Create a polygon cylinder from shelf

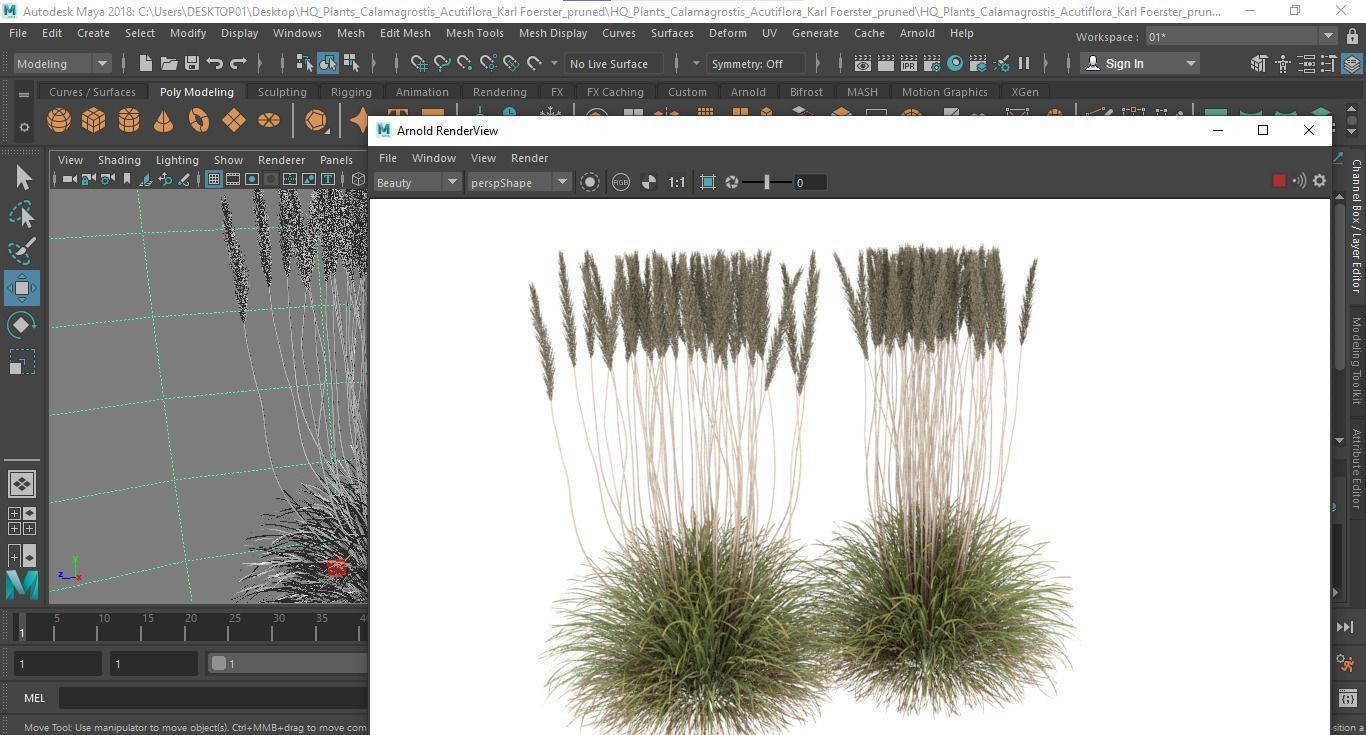point(129,121)
